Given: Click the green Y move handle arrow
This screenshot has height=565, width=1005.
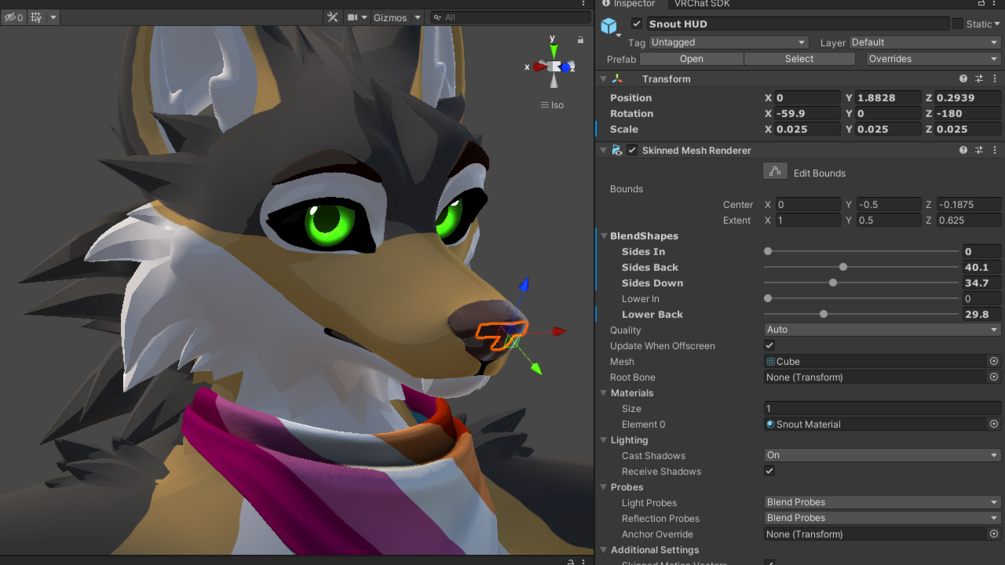Looking at the screenshot, I should point(536,368).
